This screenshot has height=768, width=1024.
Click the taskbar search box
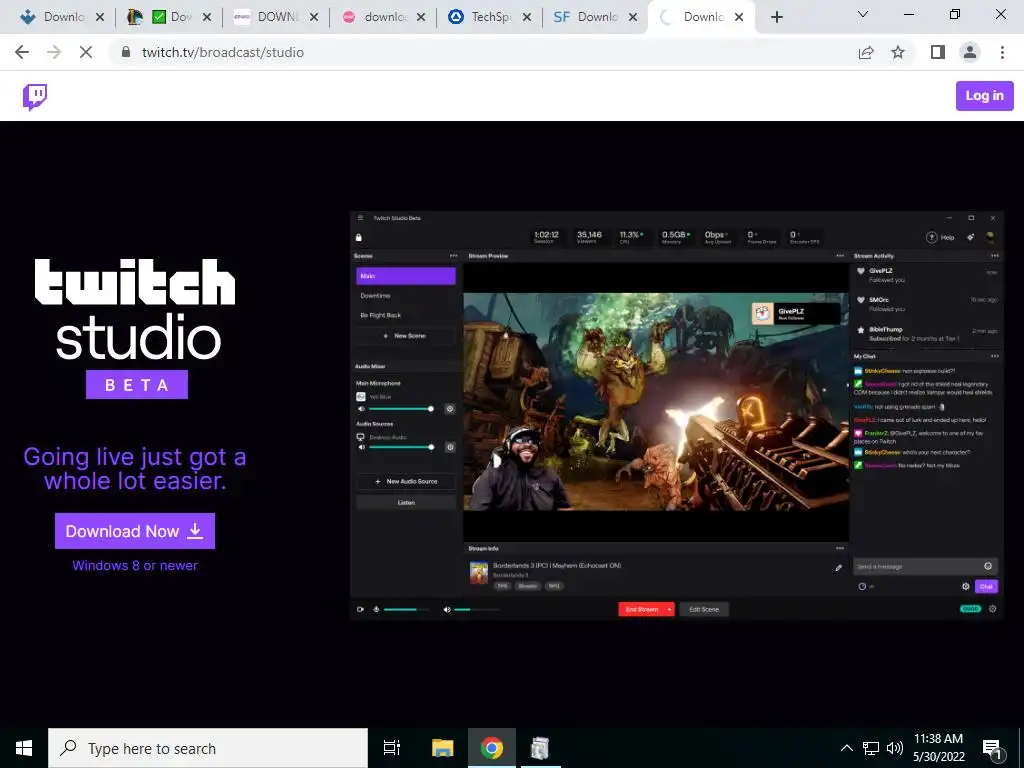click(208, 748)
